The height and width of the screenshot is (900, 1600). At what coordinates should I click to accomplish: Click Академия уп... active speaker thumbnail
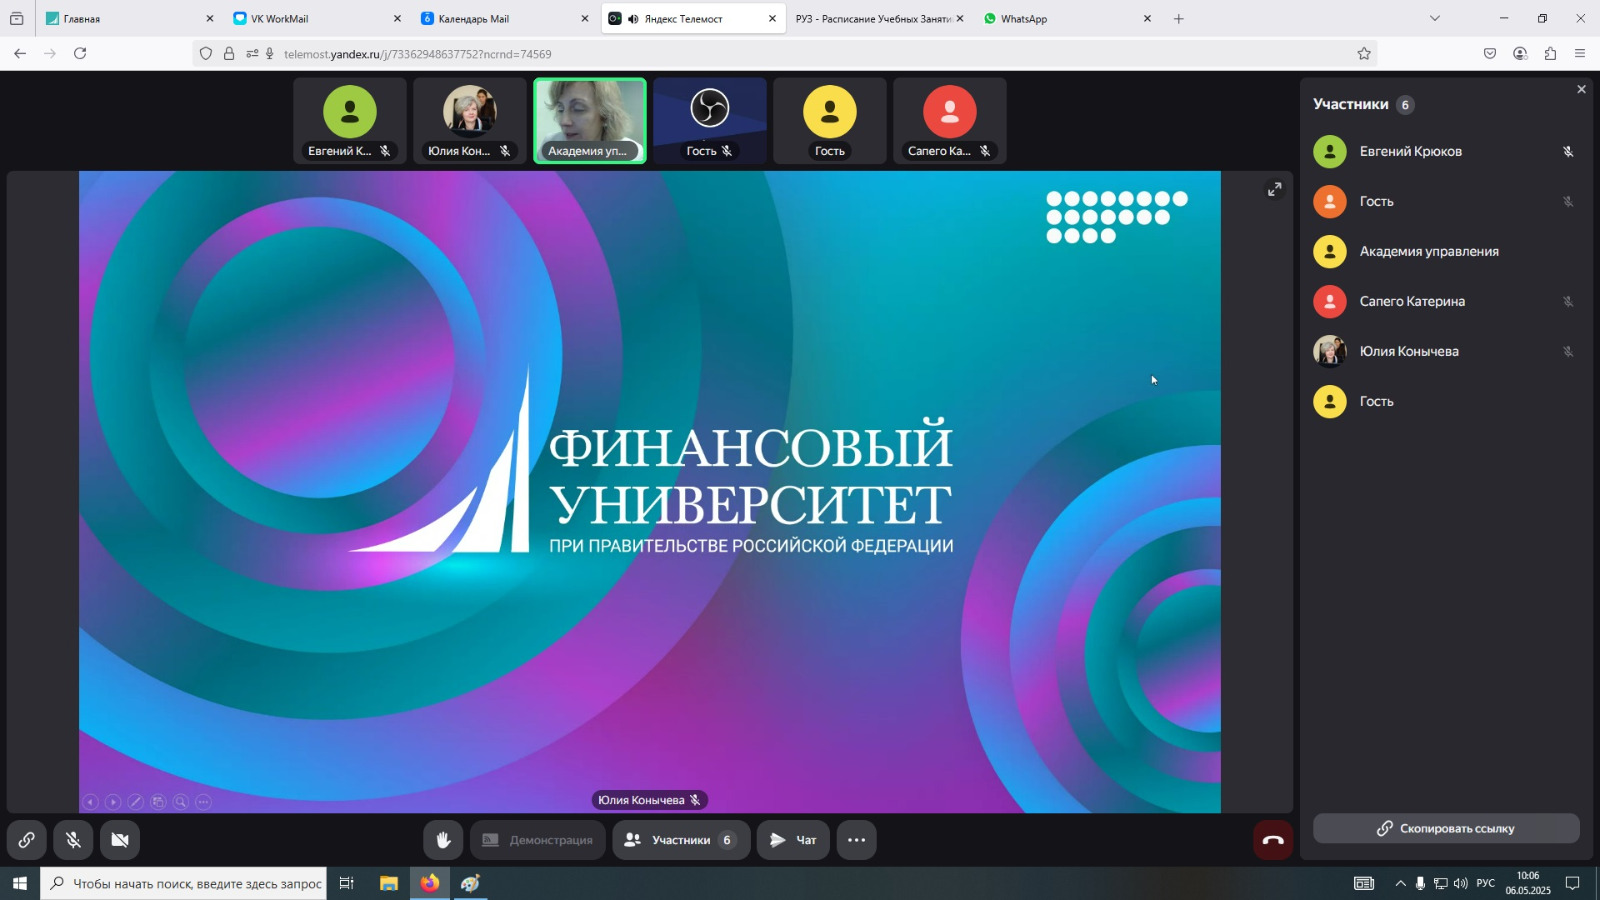point(590,120)
